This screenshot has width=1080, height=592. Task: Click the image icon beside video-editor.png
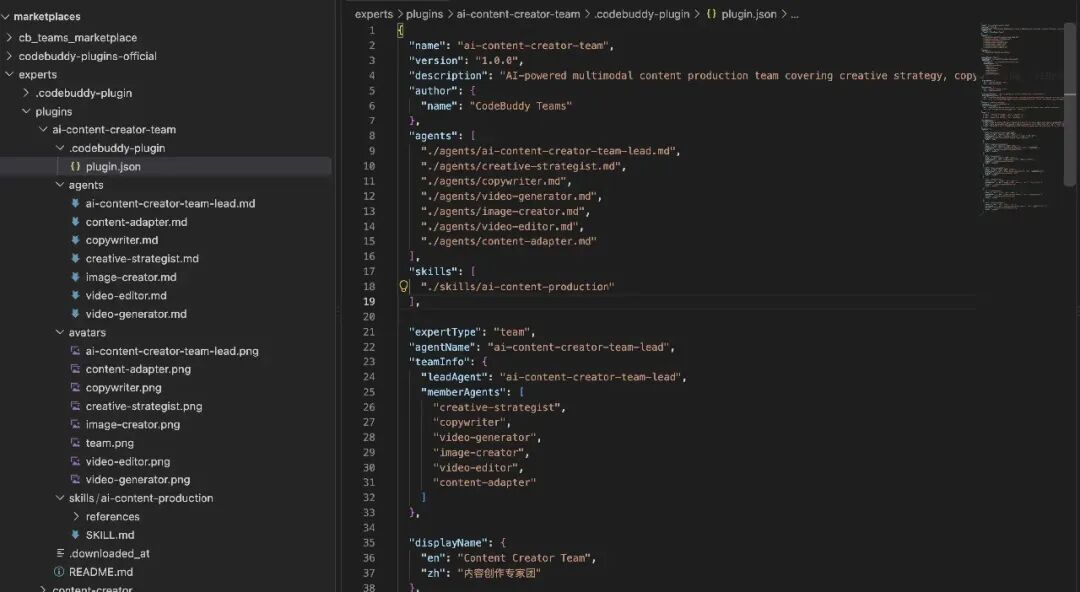pos(75,461)
